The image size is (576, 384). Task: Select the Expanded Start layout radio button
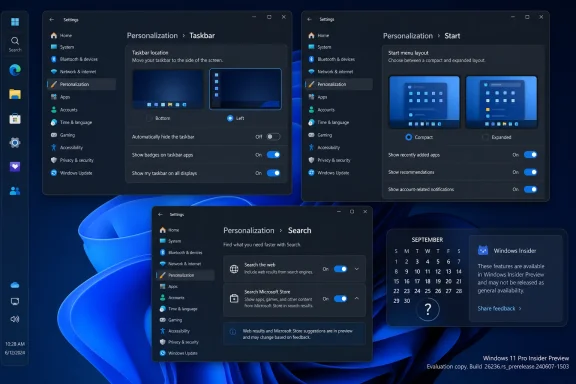(x=485, y=137)
